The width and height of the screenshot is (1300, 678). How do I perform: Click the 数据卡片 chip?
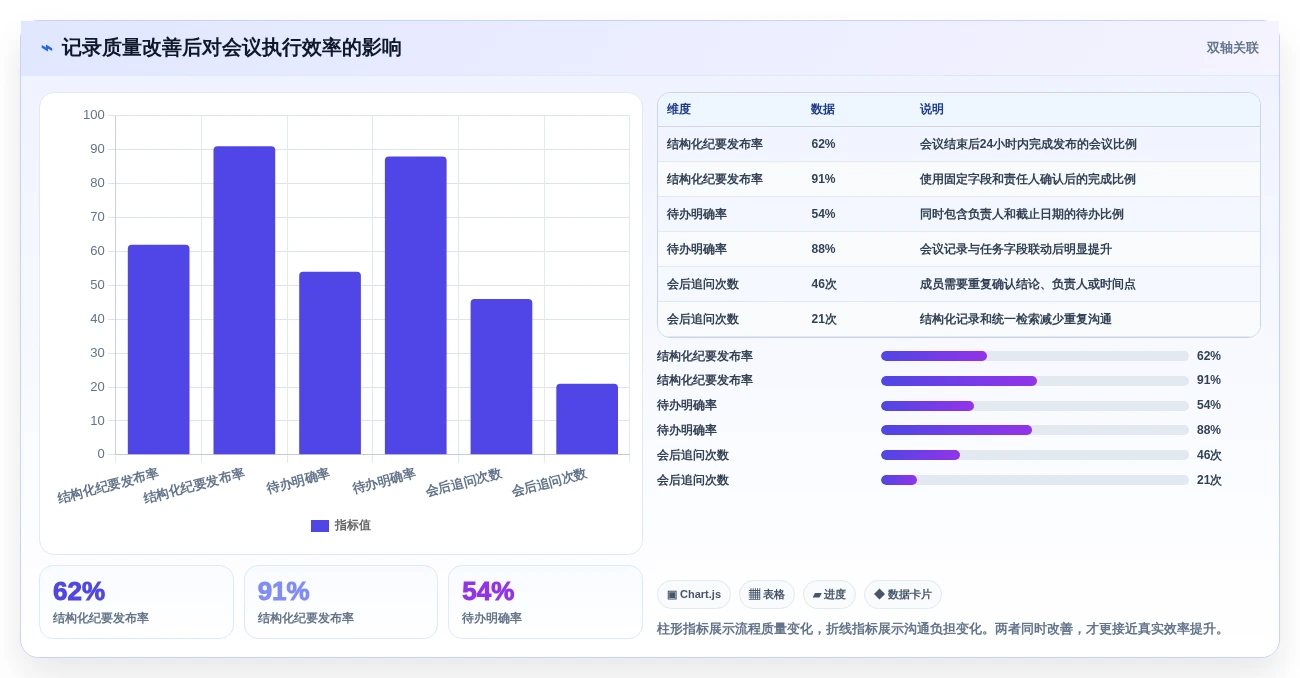903,594
